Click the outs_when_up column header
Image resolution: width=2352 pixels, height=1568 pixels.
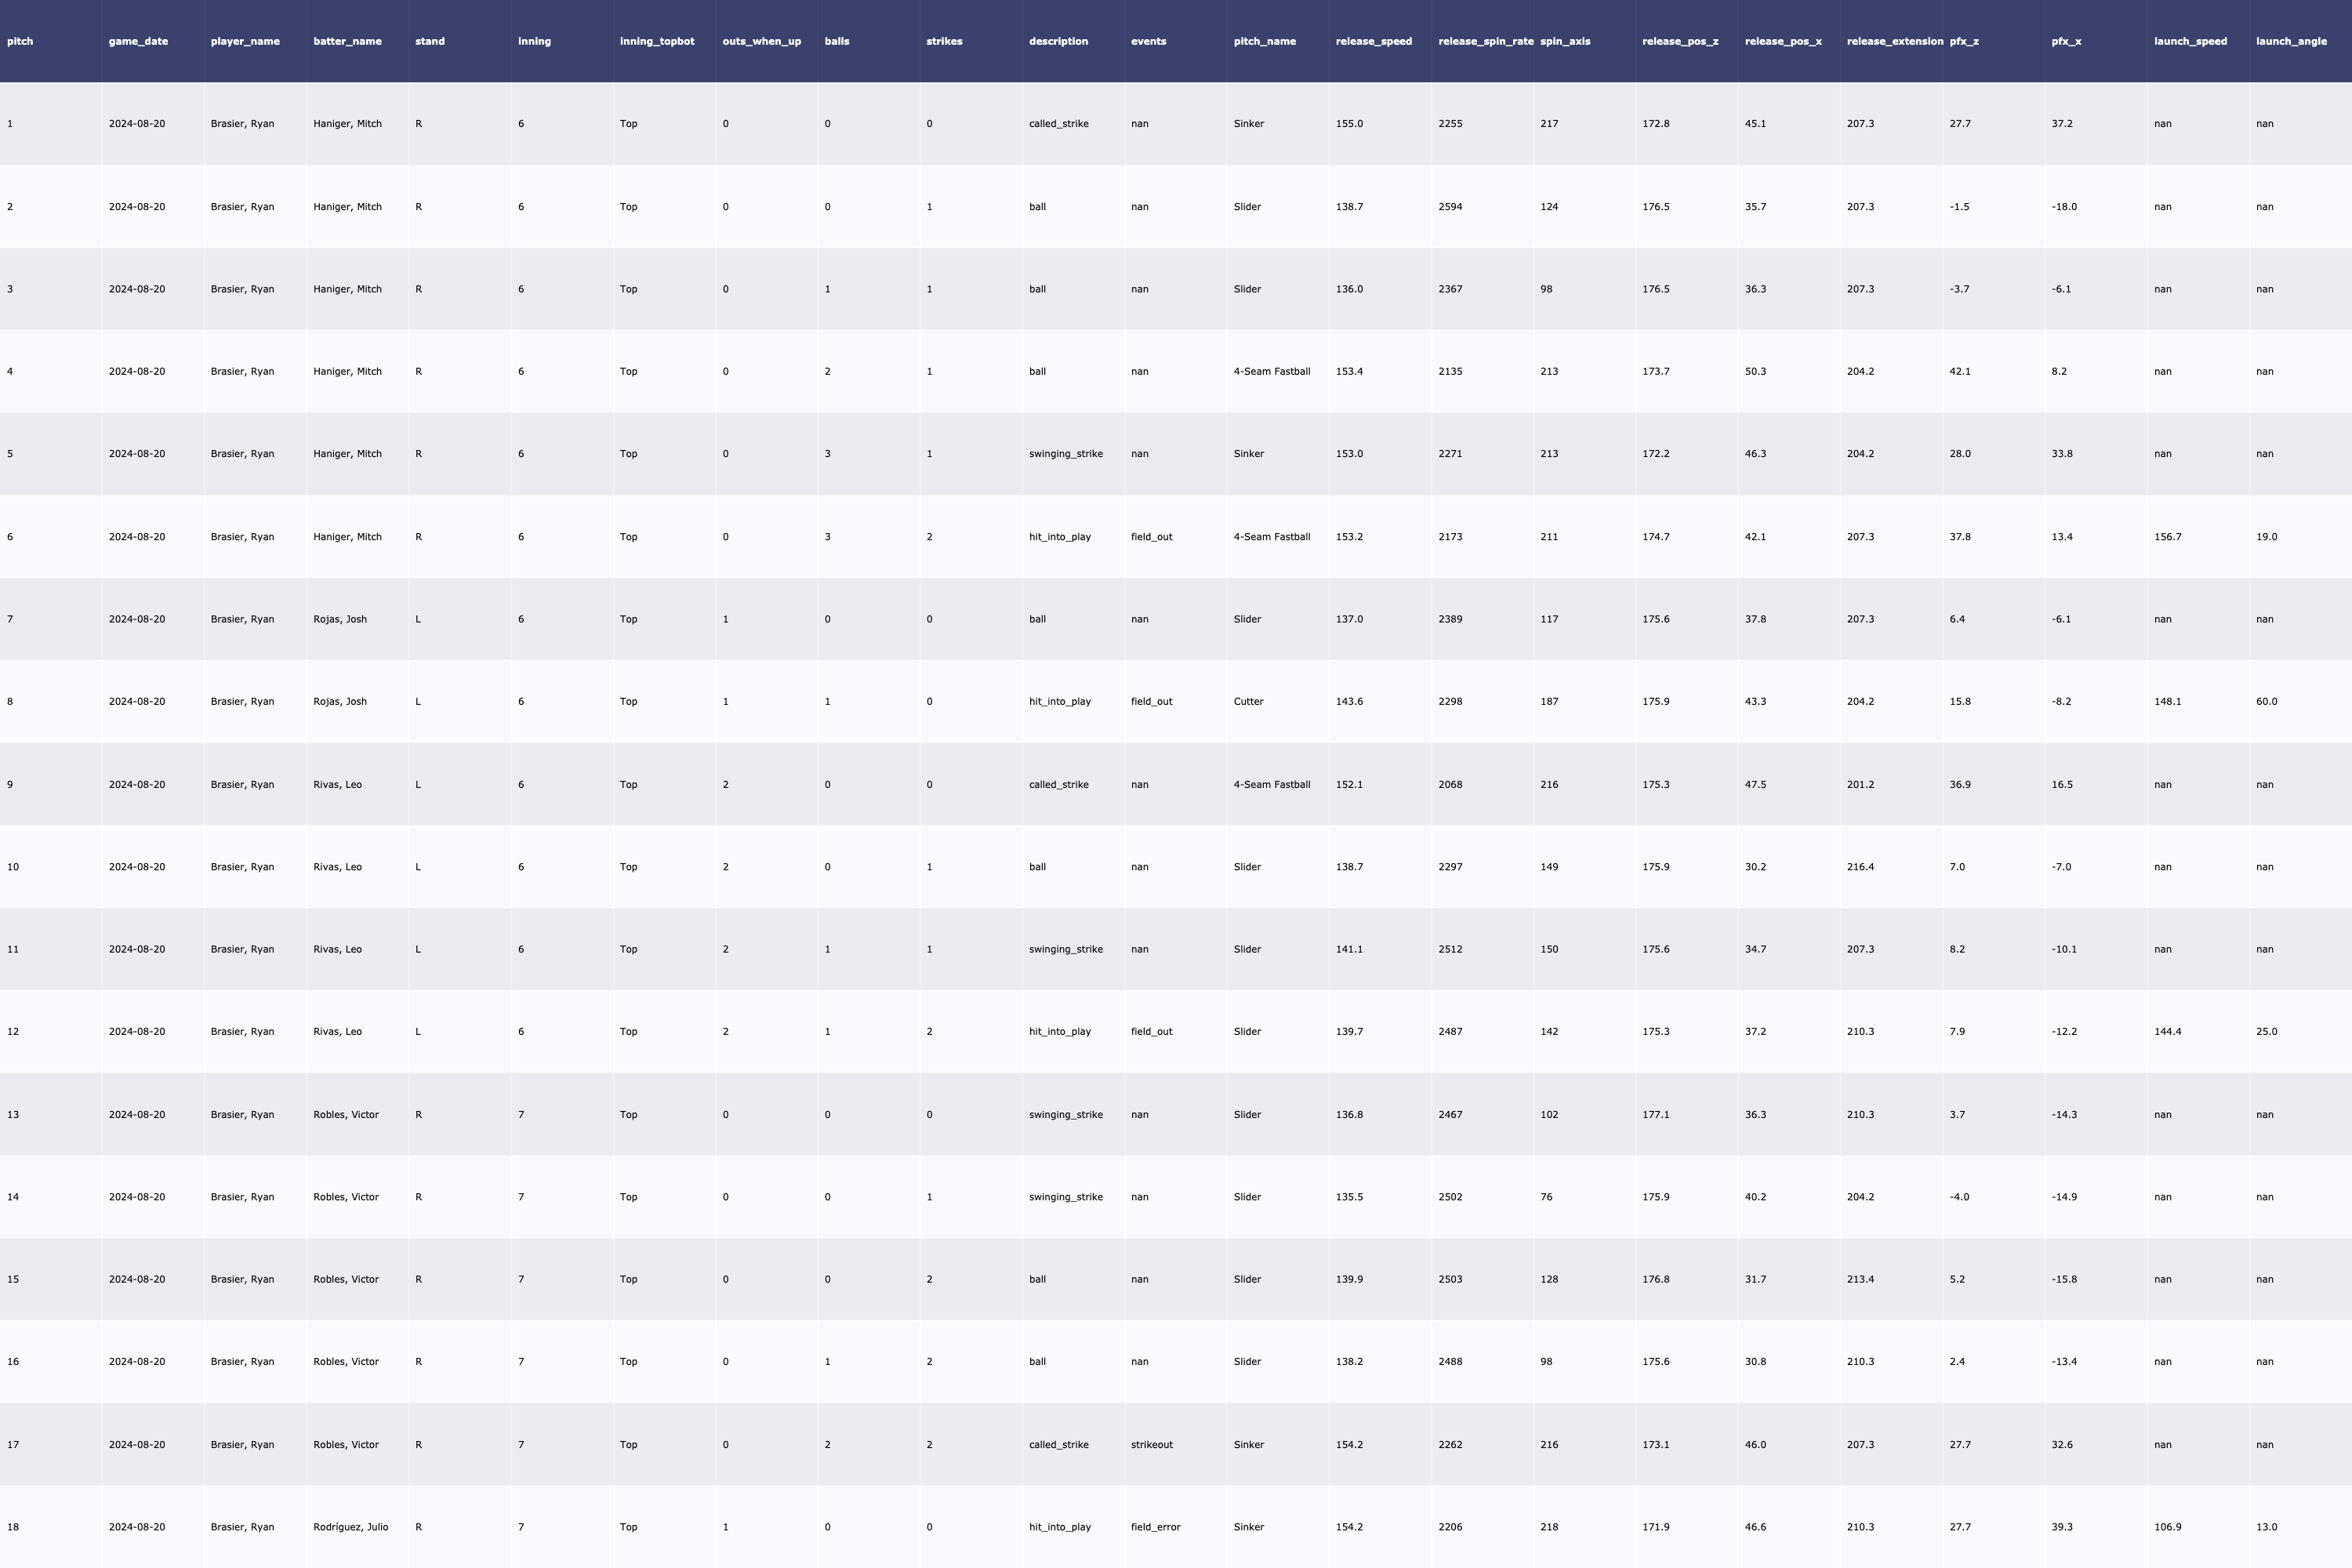(761, 41)
